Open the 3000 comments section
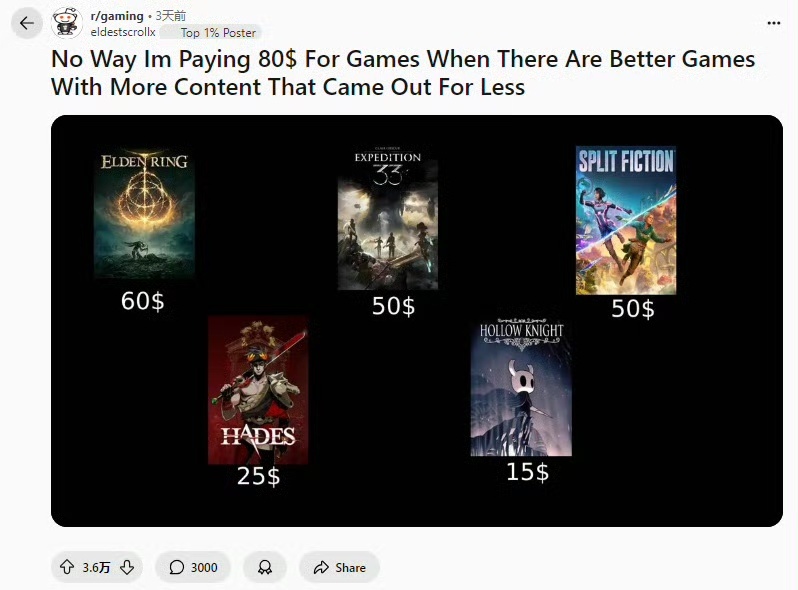 coord(193,567)
